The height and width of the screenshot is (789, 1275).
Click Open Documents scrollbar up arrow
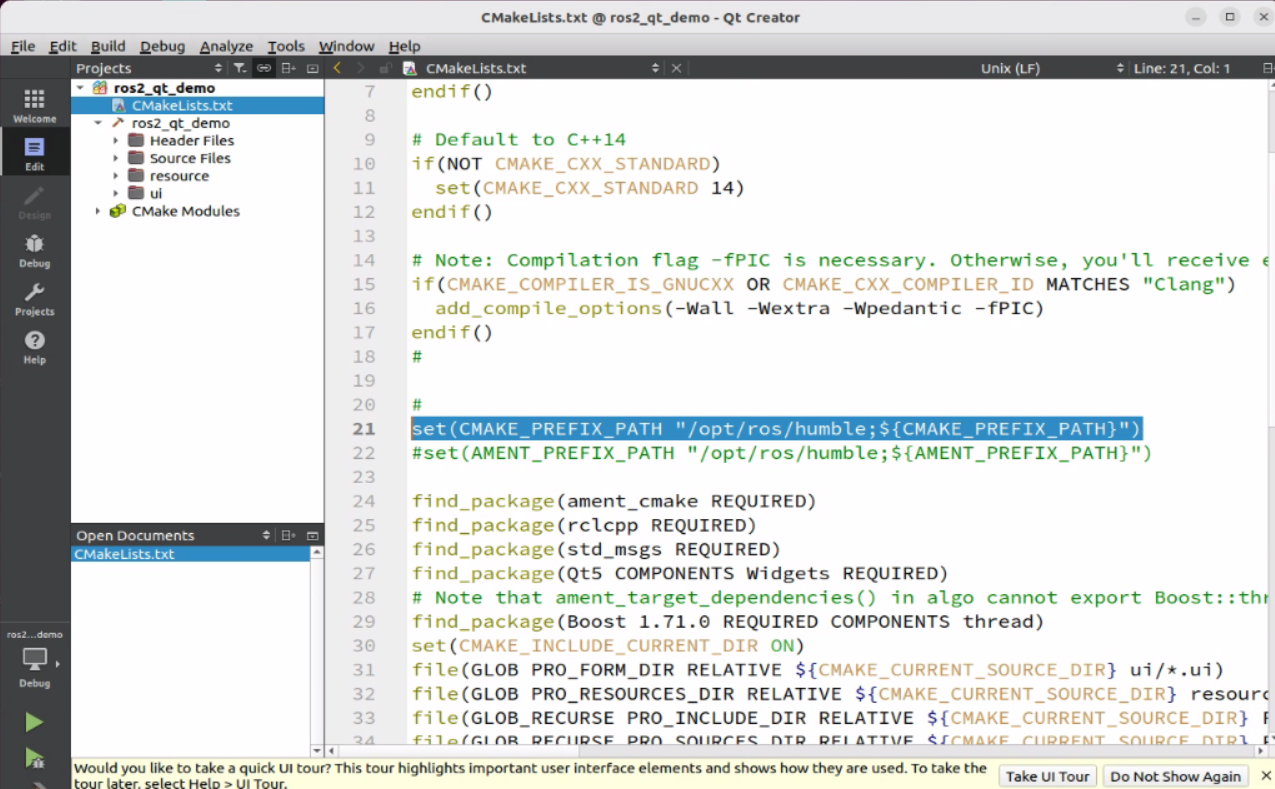coord(317,552)
